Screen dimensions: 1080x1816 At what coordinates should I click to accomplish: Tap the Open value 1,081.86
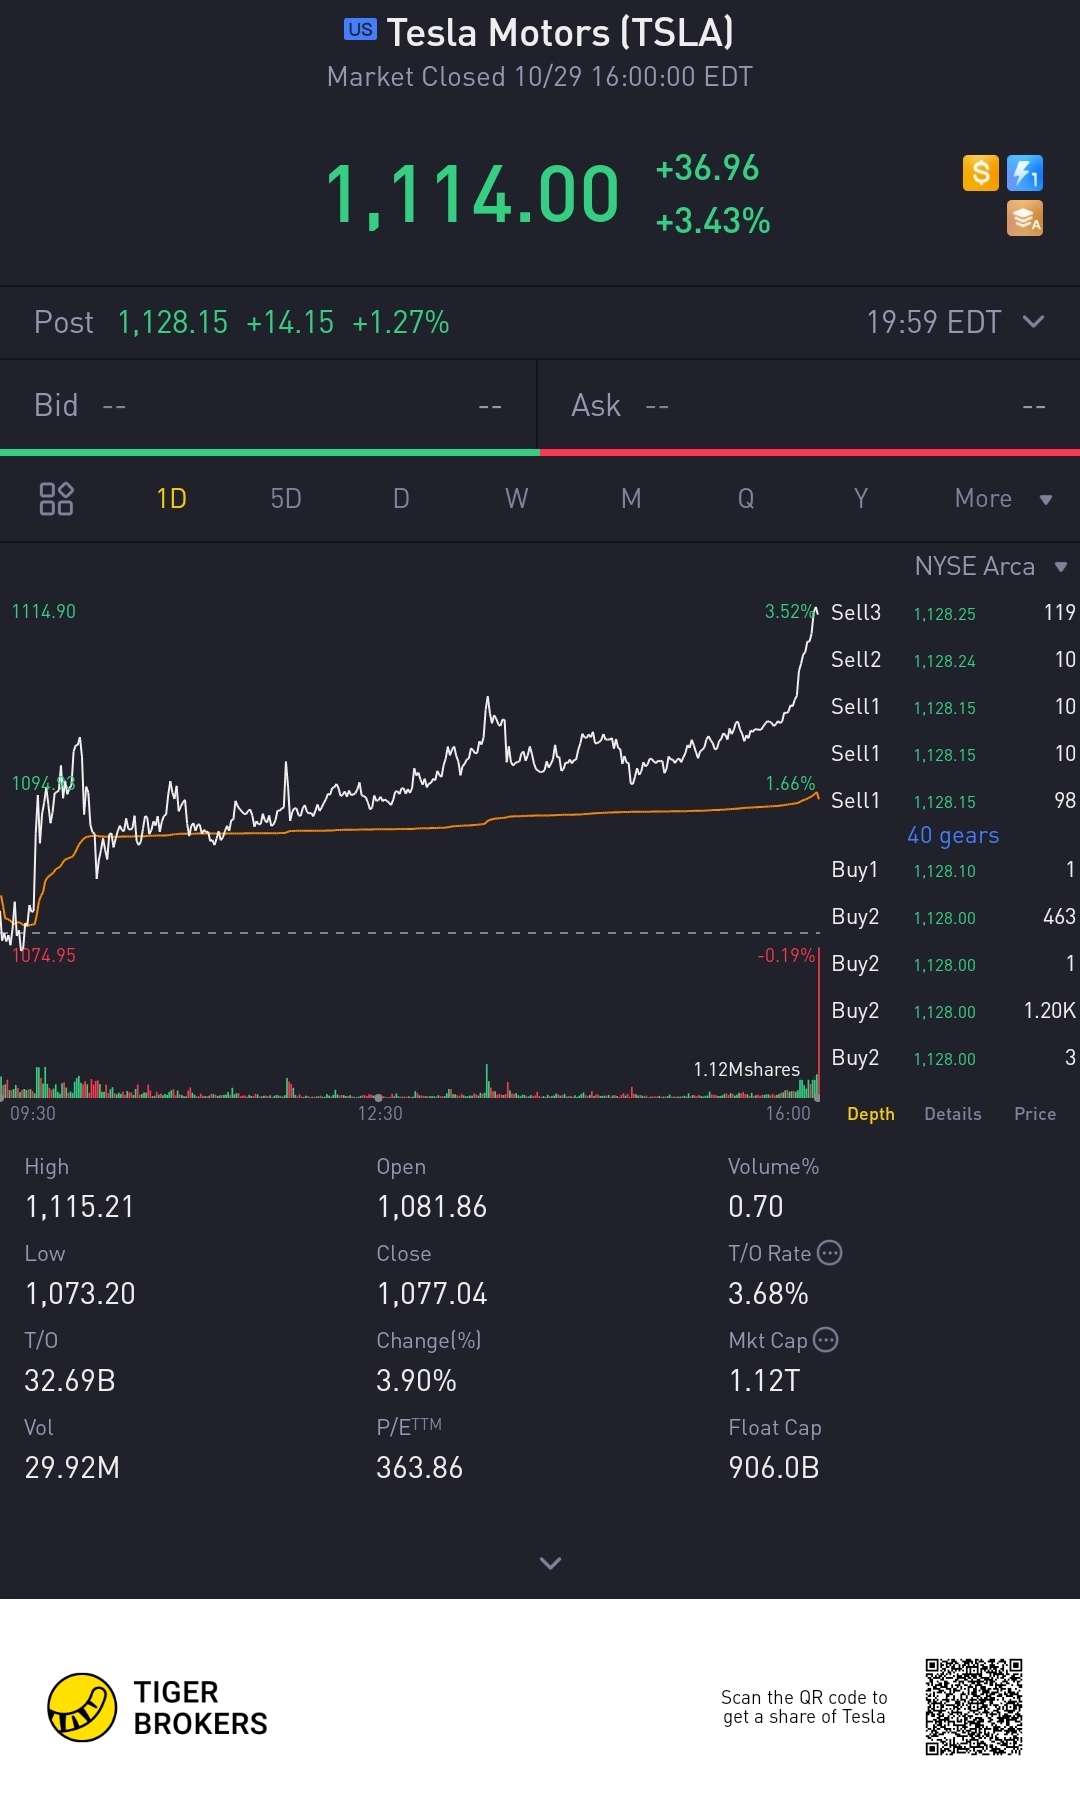(432, 1207)
